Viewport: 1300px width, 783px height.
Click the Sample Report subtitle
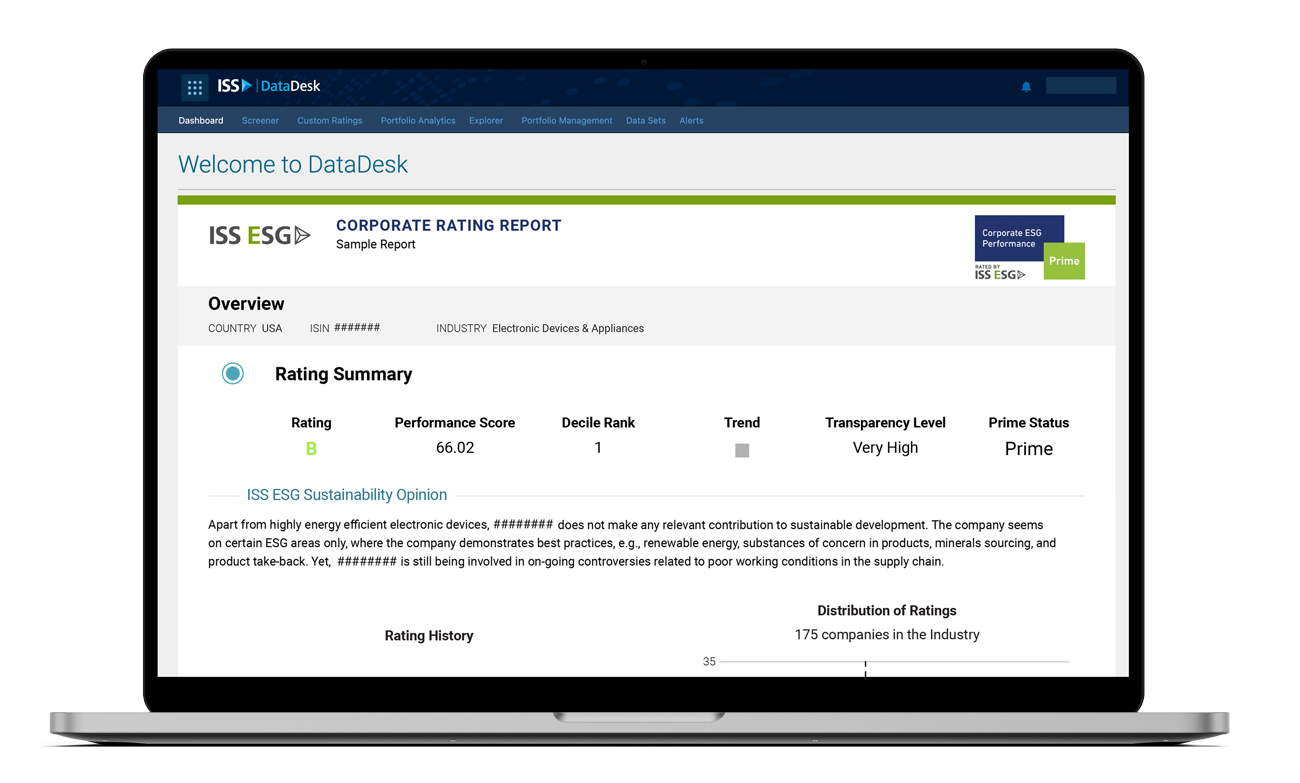click(x=376, y=245)
